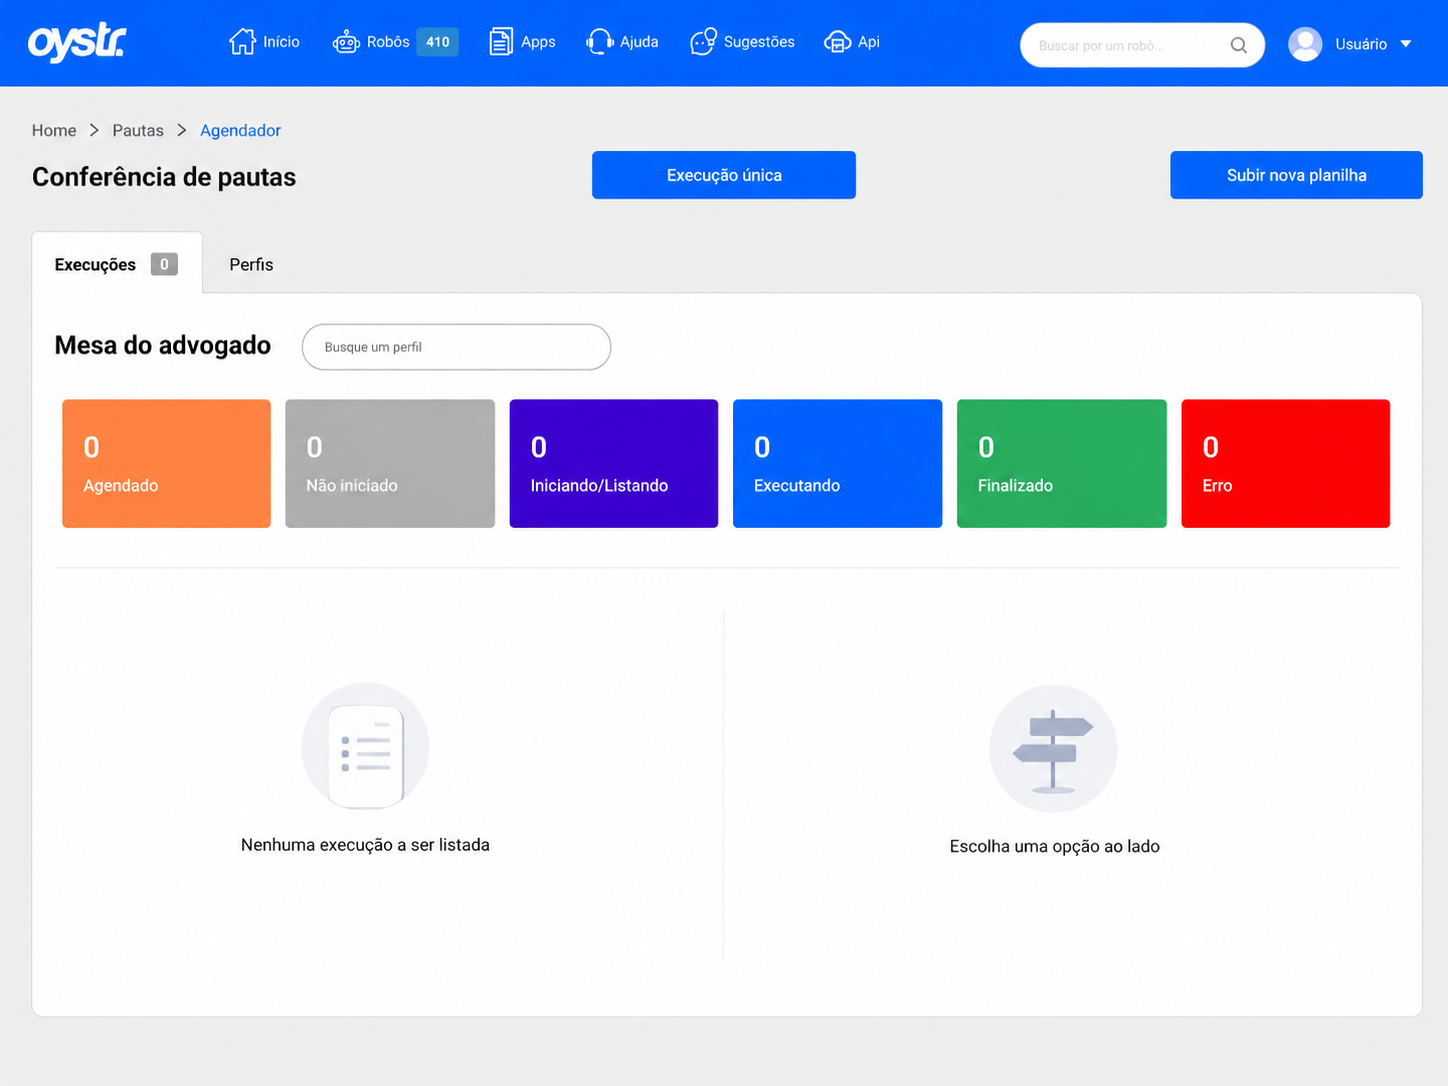Go to Pautas breadcrumb link
The height and width of the screenshot is (1086, 1448).
(138, 130)
